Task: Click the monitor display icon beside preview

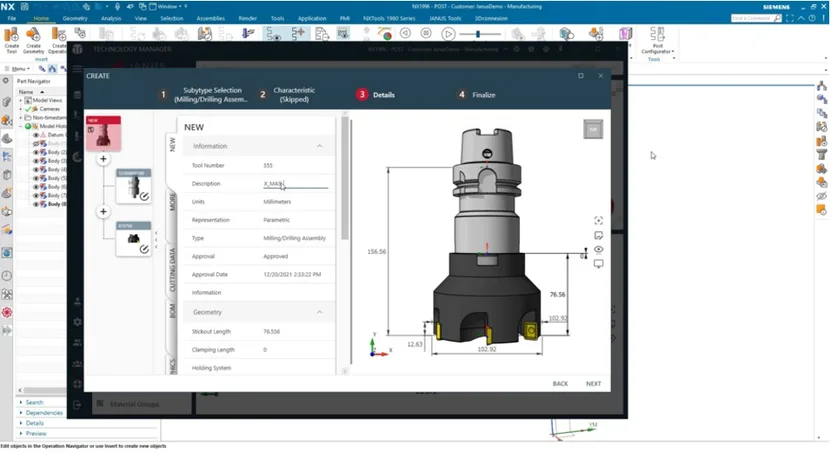Action: coord(598,263)
